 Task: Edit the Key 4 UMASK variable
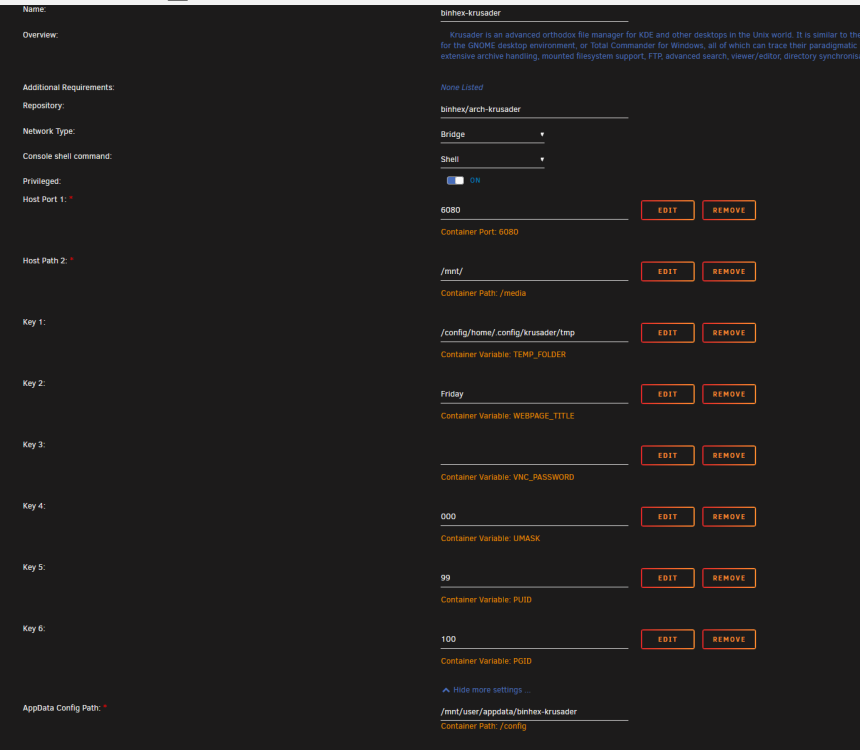point(667,517)
